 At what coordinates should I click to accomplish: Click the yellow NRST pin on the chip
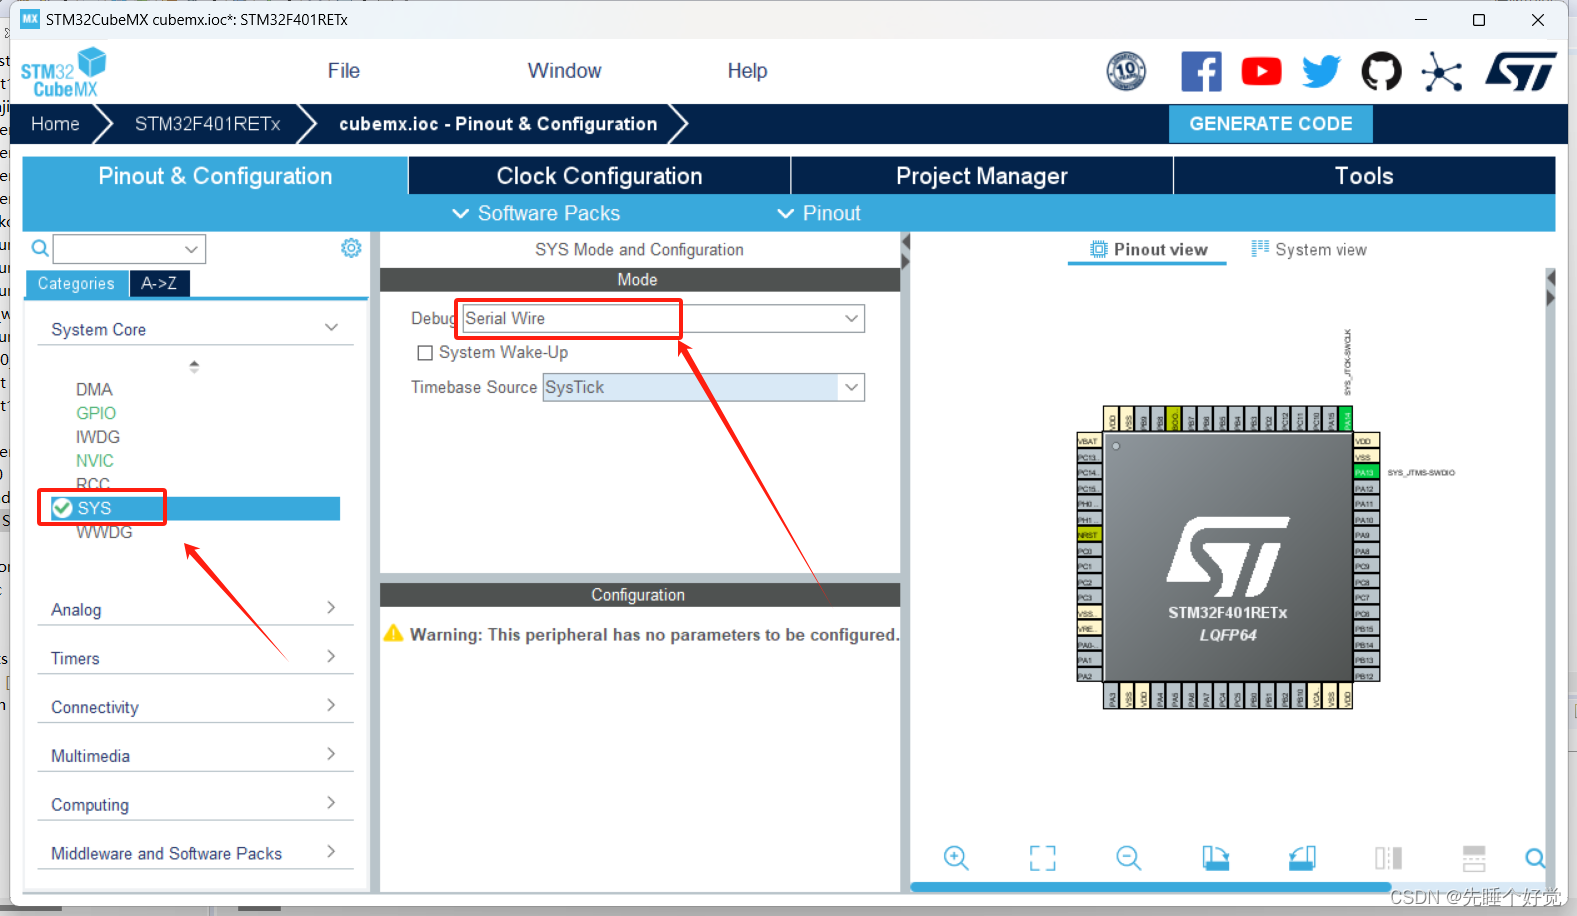(x=1089, y=535)
